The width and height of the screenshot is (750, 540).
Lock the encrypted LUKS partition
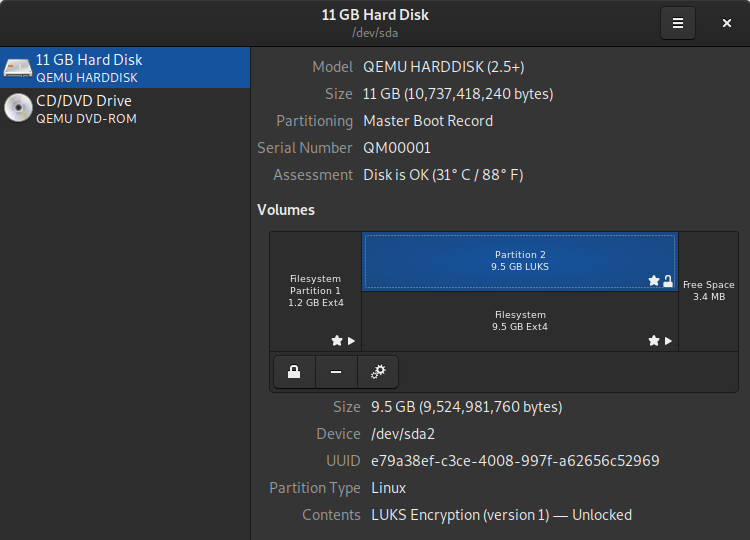[294, 372]
